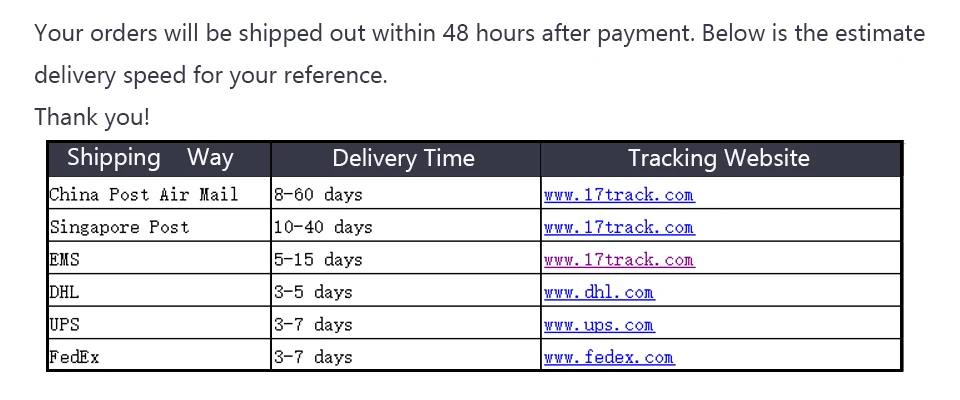Select the Delivery Time column header
Viewport: 960px width, 400px height.
pos(405,159)
